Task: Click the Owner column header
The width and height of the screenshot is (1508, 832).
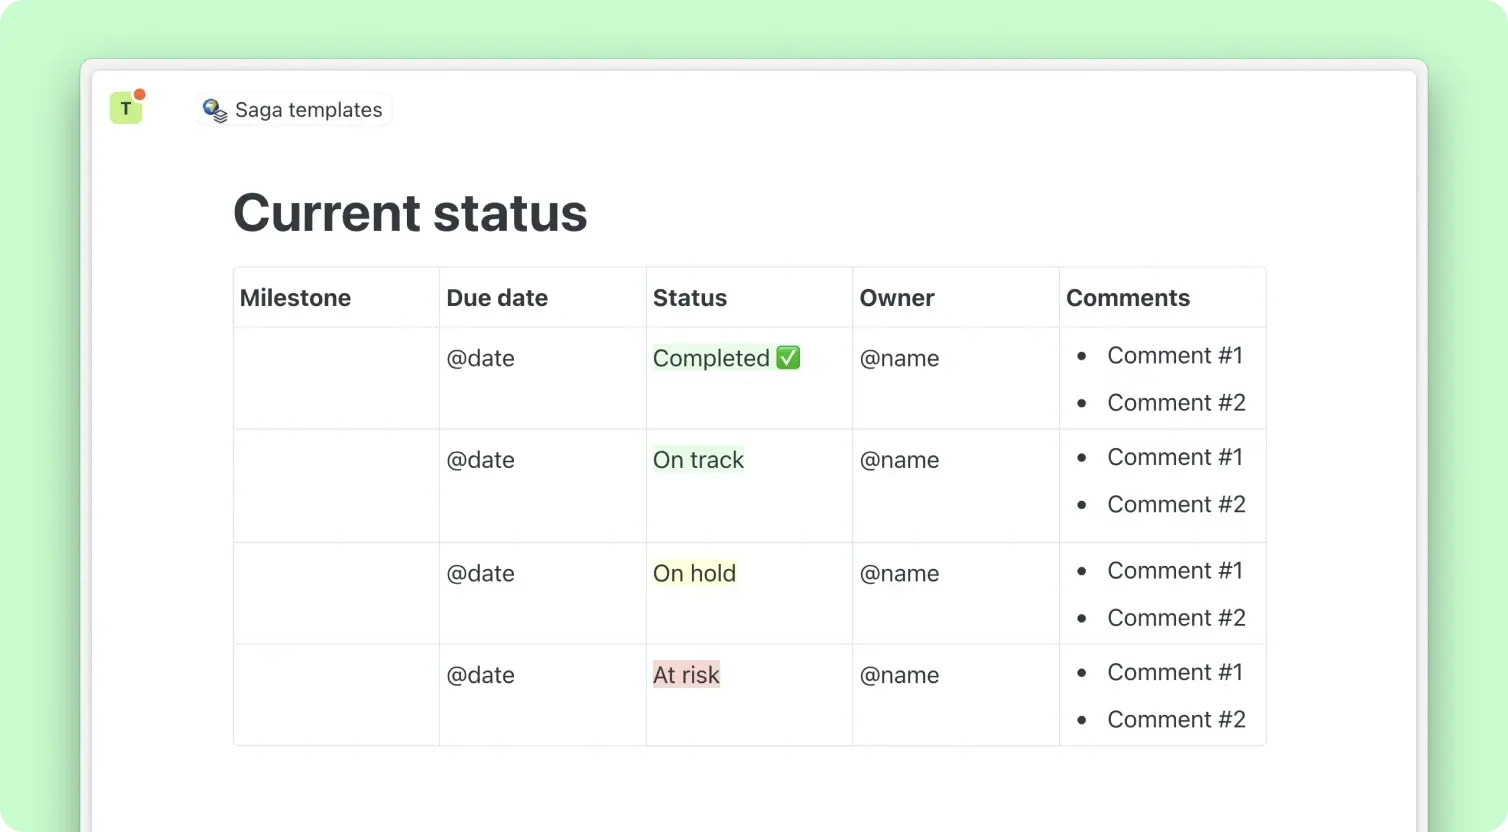Action: (897, 298)
